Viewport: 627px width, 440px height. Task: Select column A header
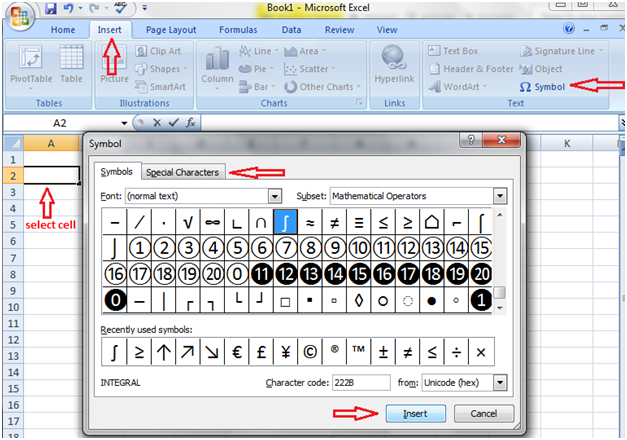pos(51,143)
